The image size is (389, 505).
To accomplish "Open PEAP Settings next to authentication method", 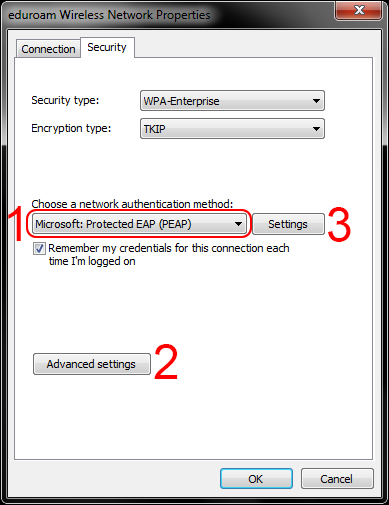I will click(288, 224).
